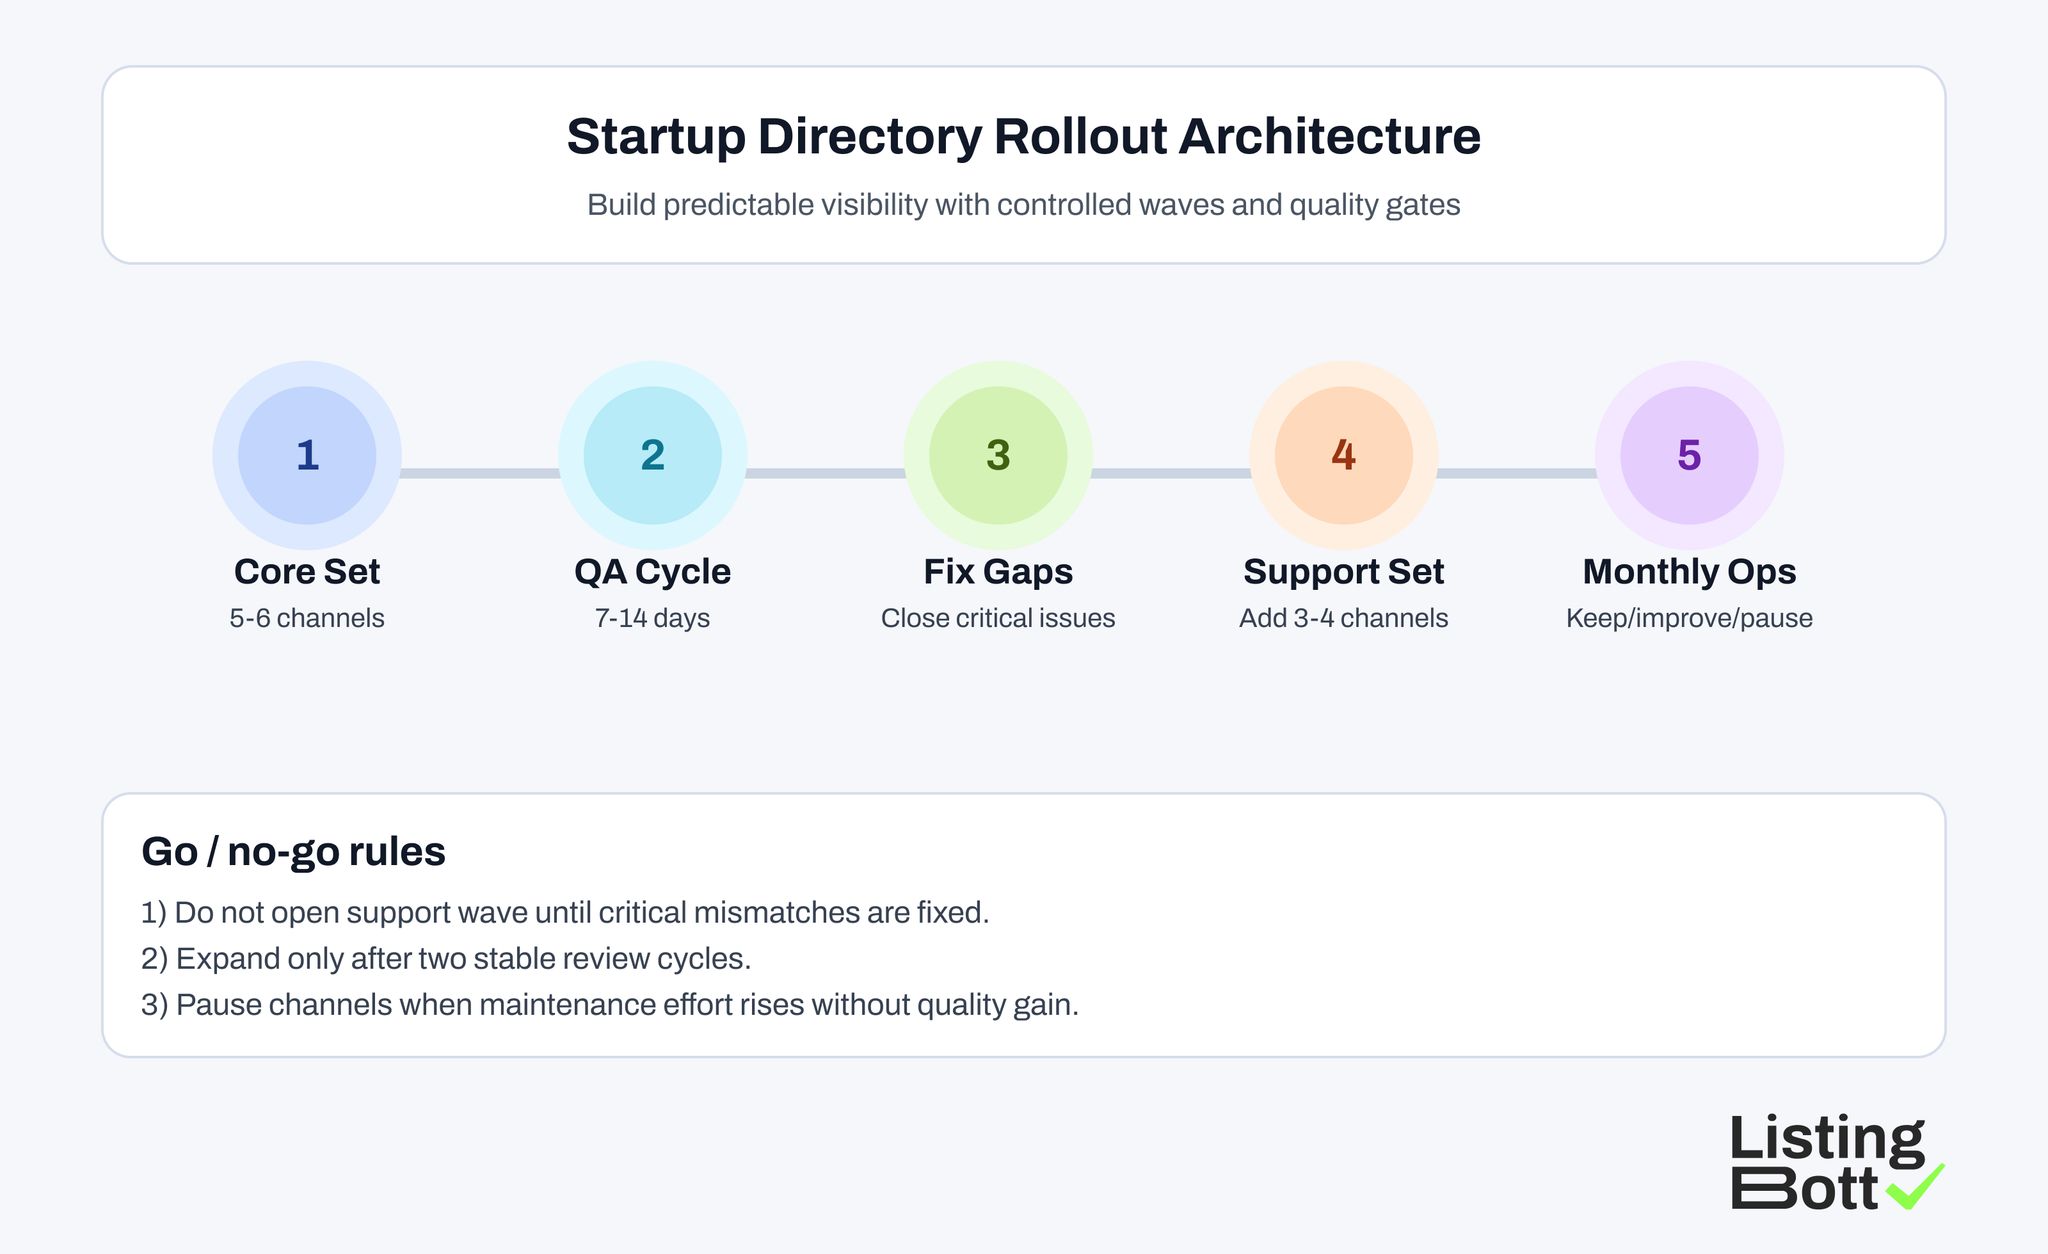
Task: Click the 7-14 days duration text
Action: (x=652, y=618)
